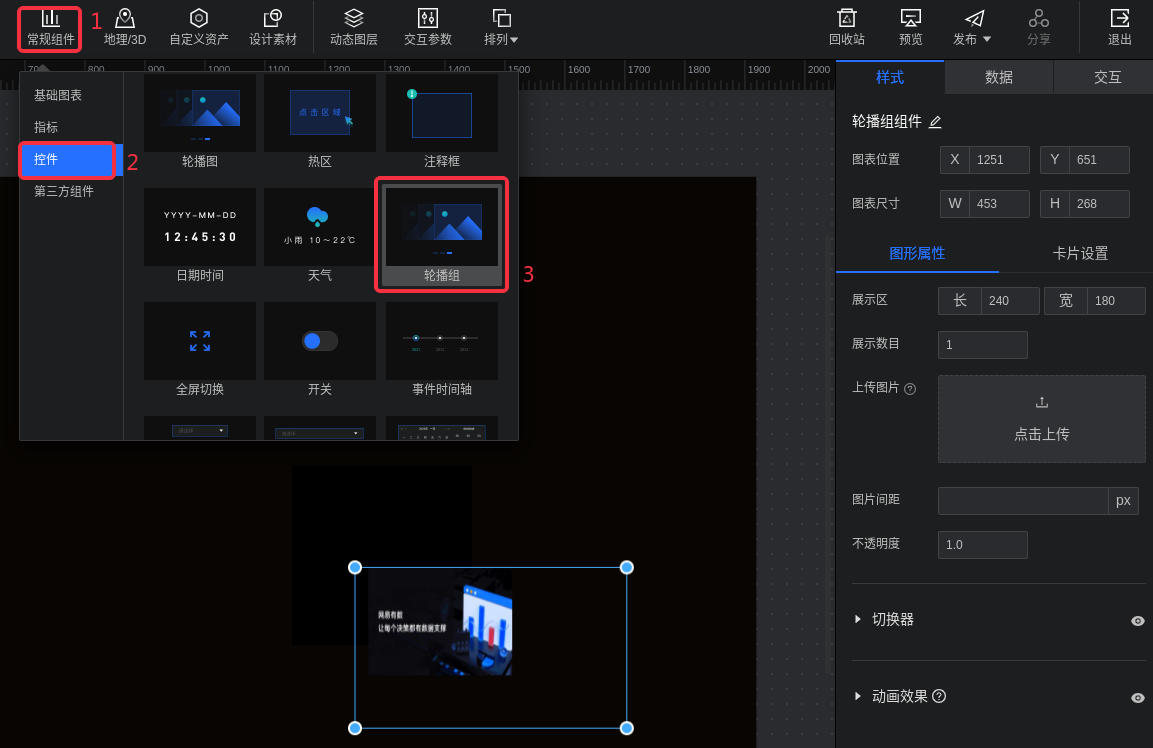The height and width of the screenshot is (748, 1153).
Task: Click the 退出 exit icon
Action: point(1119,27)
